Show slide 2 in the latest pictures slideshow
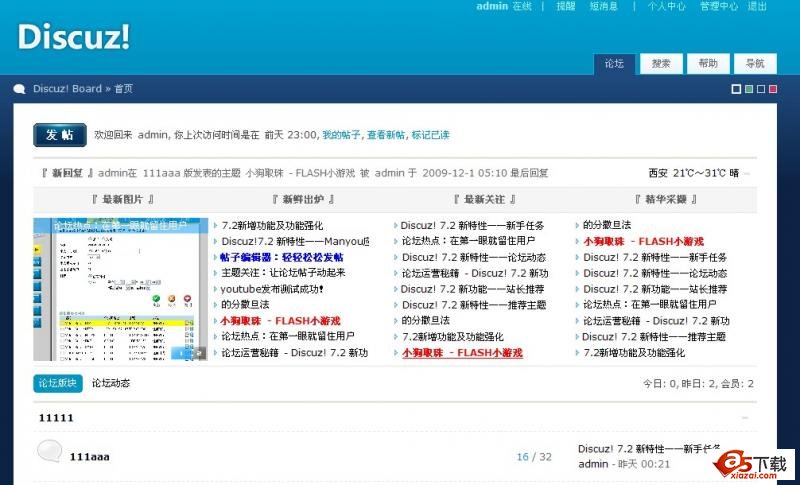Screen dimensions: 800x485 point(199,352)
